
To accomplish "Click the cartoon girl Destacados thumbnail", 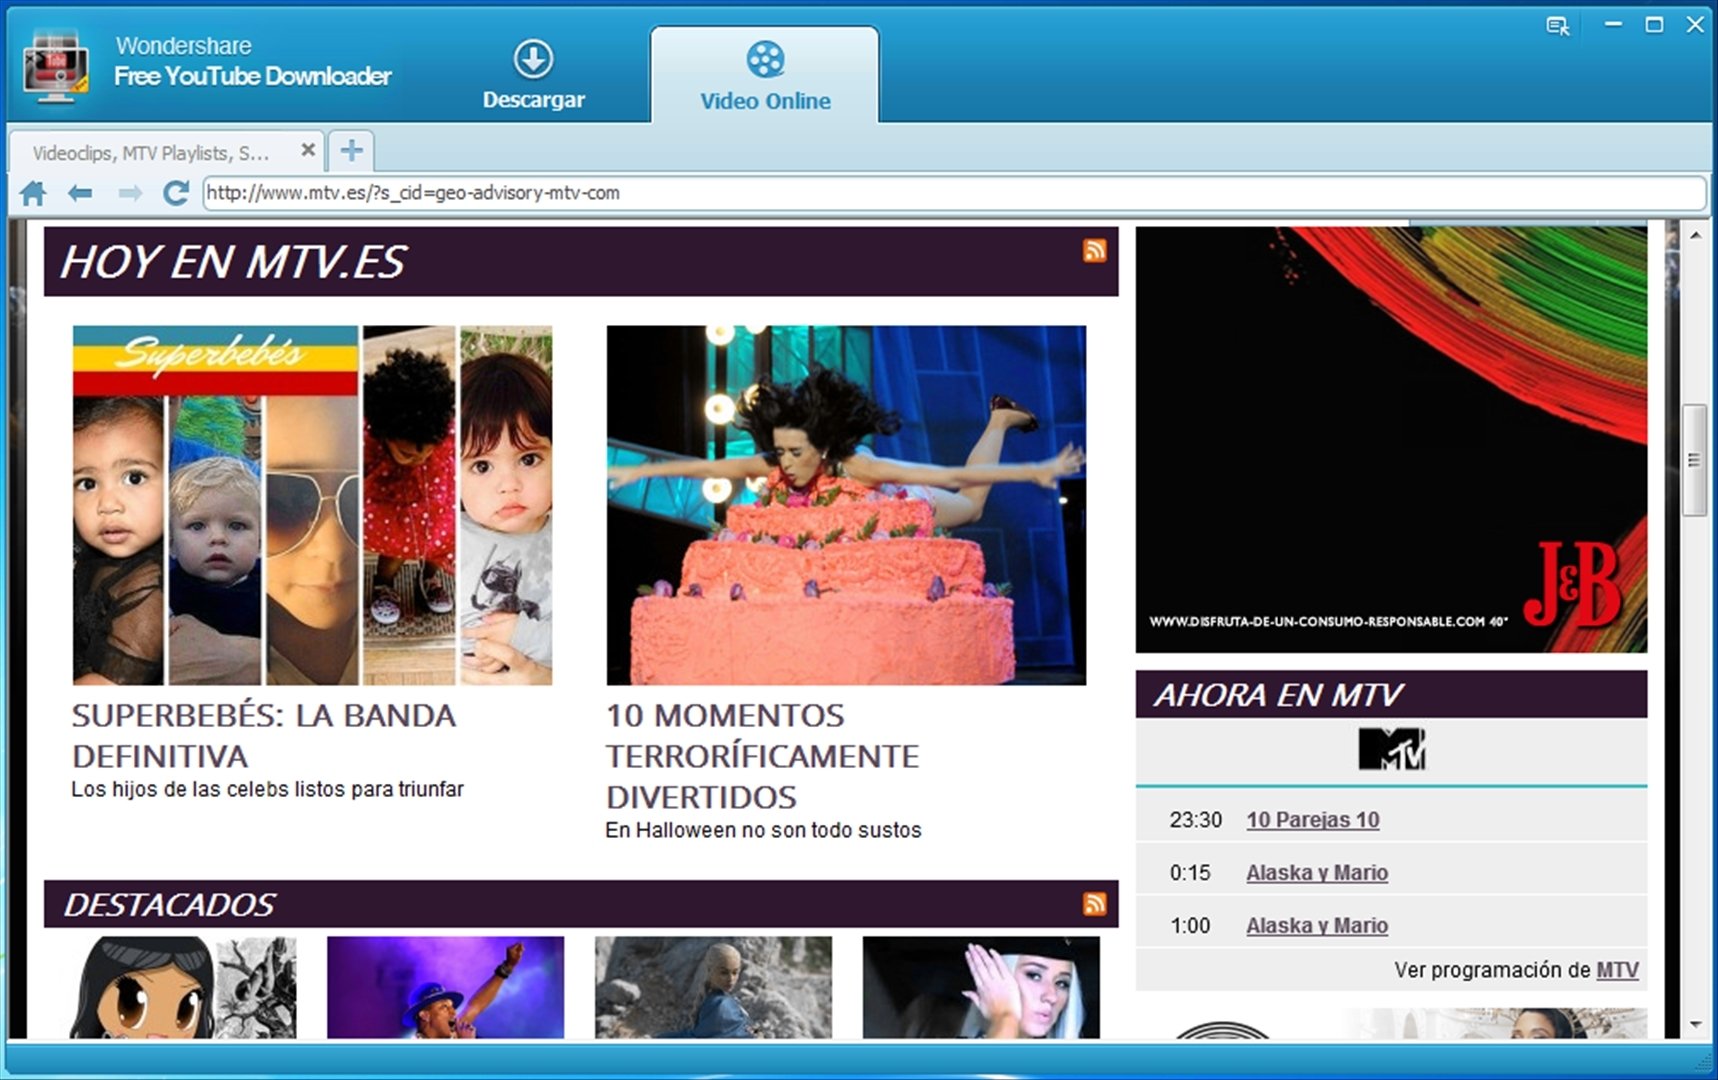I will 183,987.
